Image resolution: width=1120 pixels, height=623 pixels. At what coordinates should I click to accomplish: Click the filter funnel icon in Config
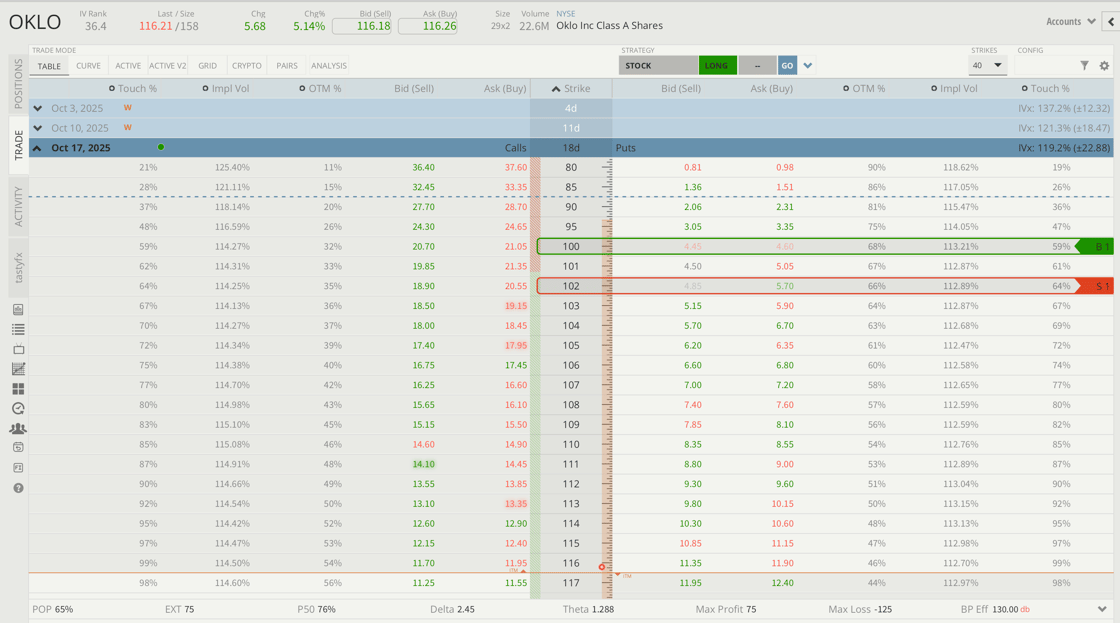(1084, 66)
